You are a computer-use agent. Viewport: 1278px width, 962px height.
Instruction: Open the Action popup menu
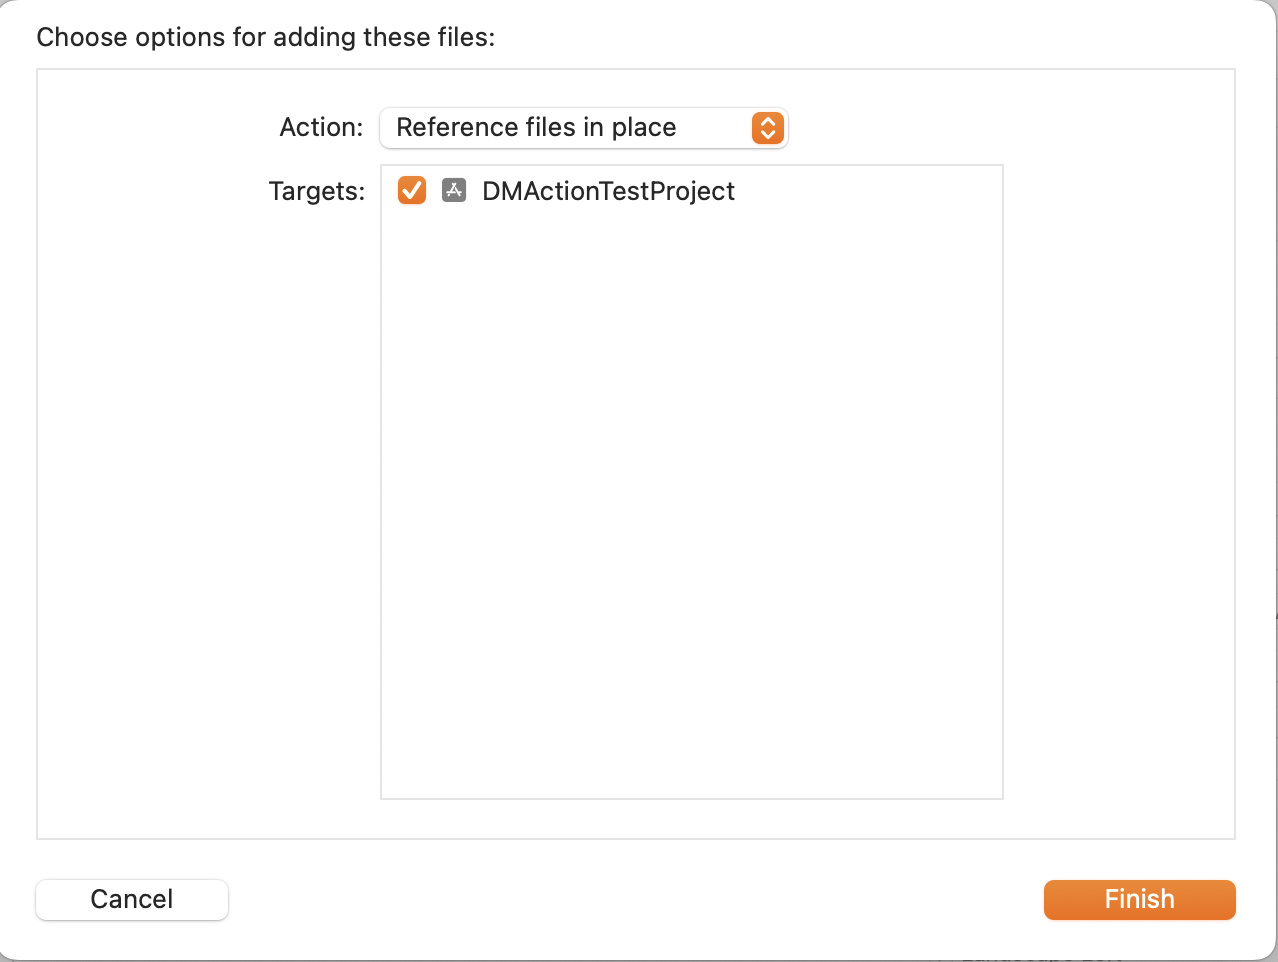click(x=584, y=128)
